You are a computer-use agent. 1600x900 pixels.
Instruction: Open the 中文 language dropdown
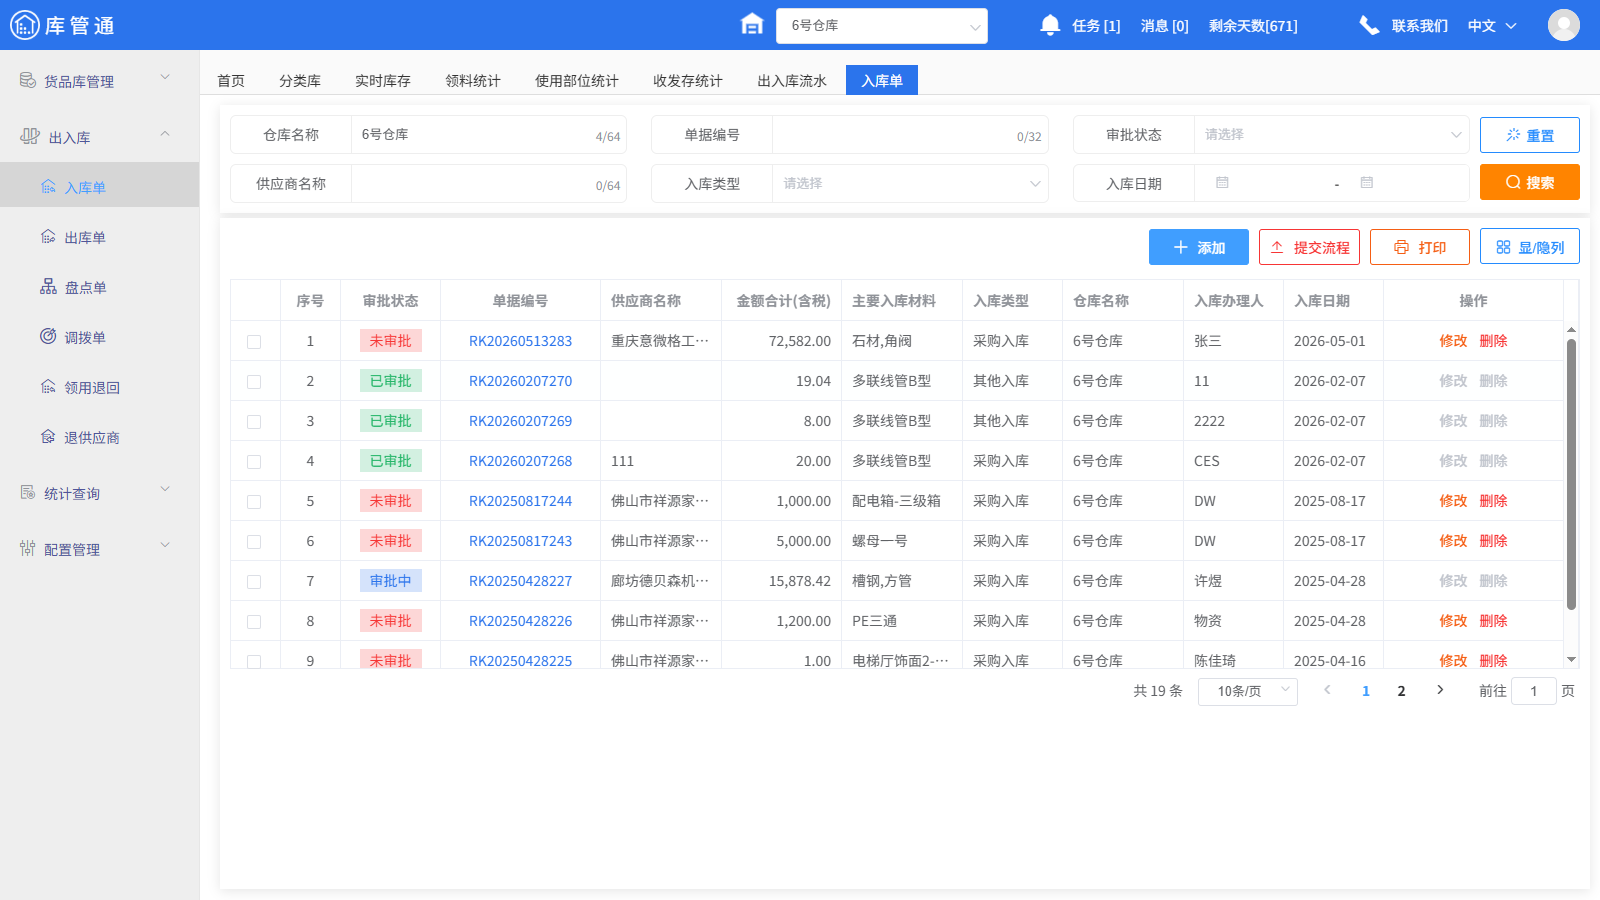point(1492,26)
